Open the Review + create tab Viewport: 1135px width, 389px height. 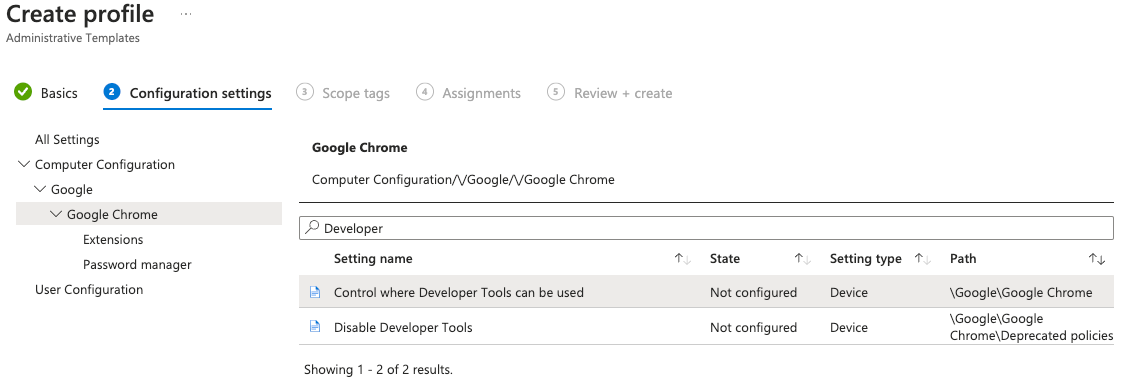[623, 93]
